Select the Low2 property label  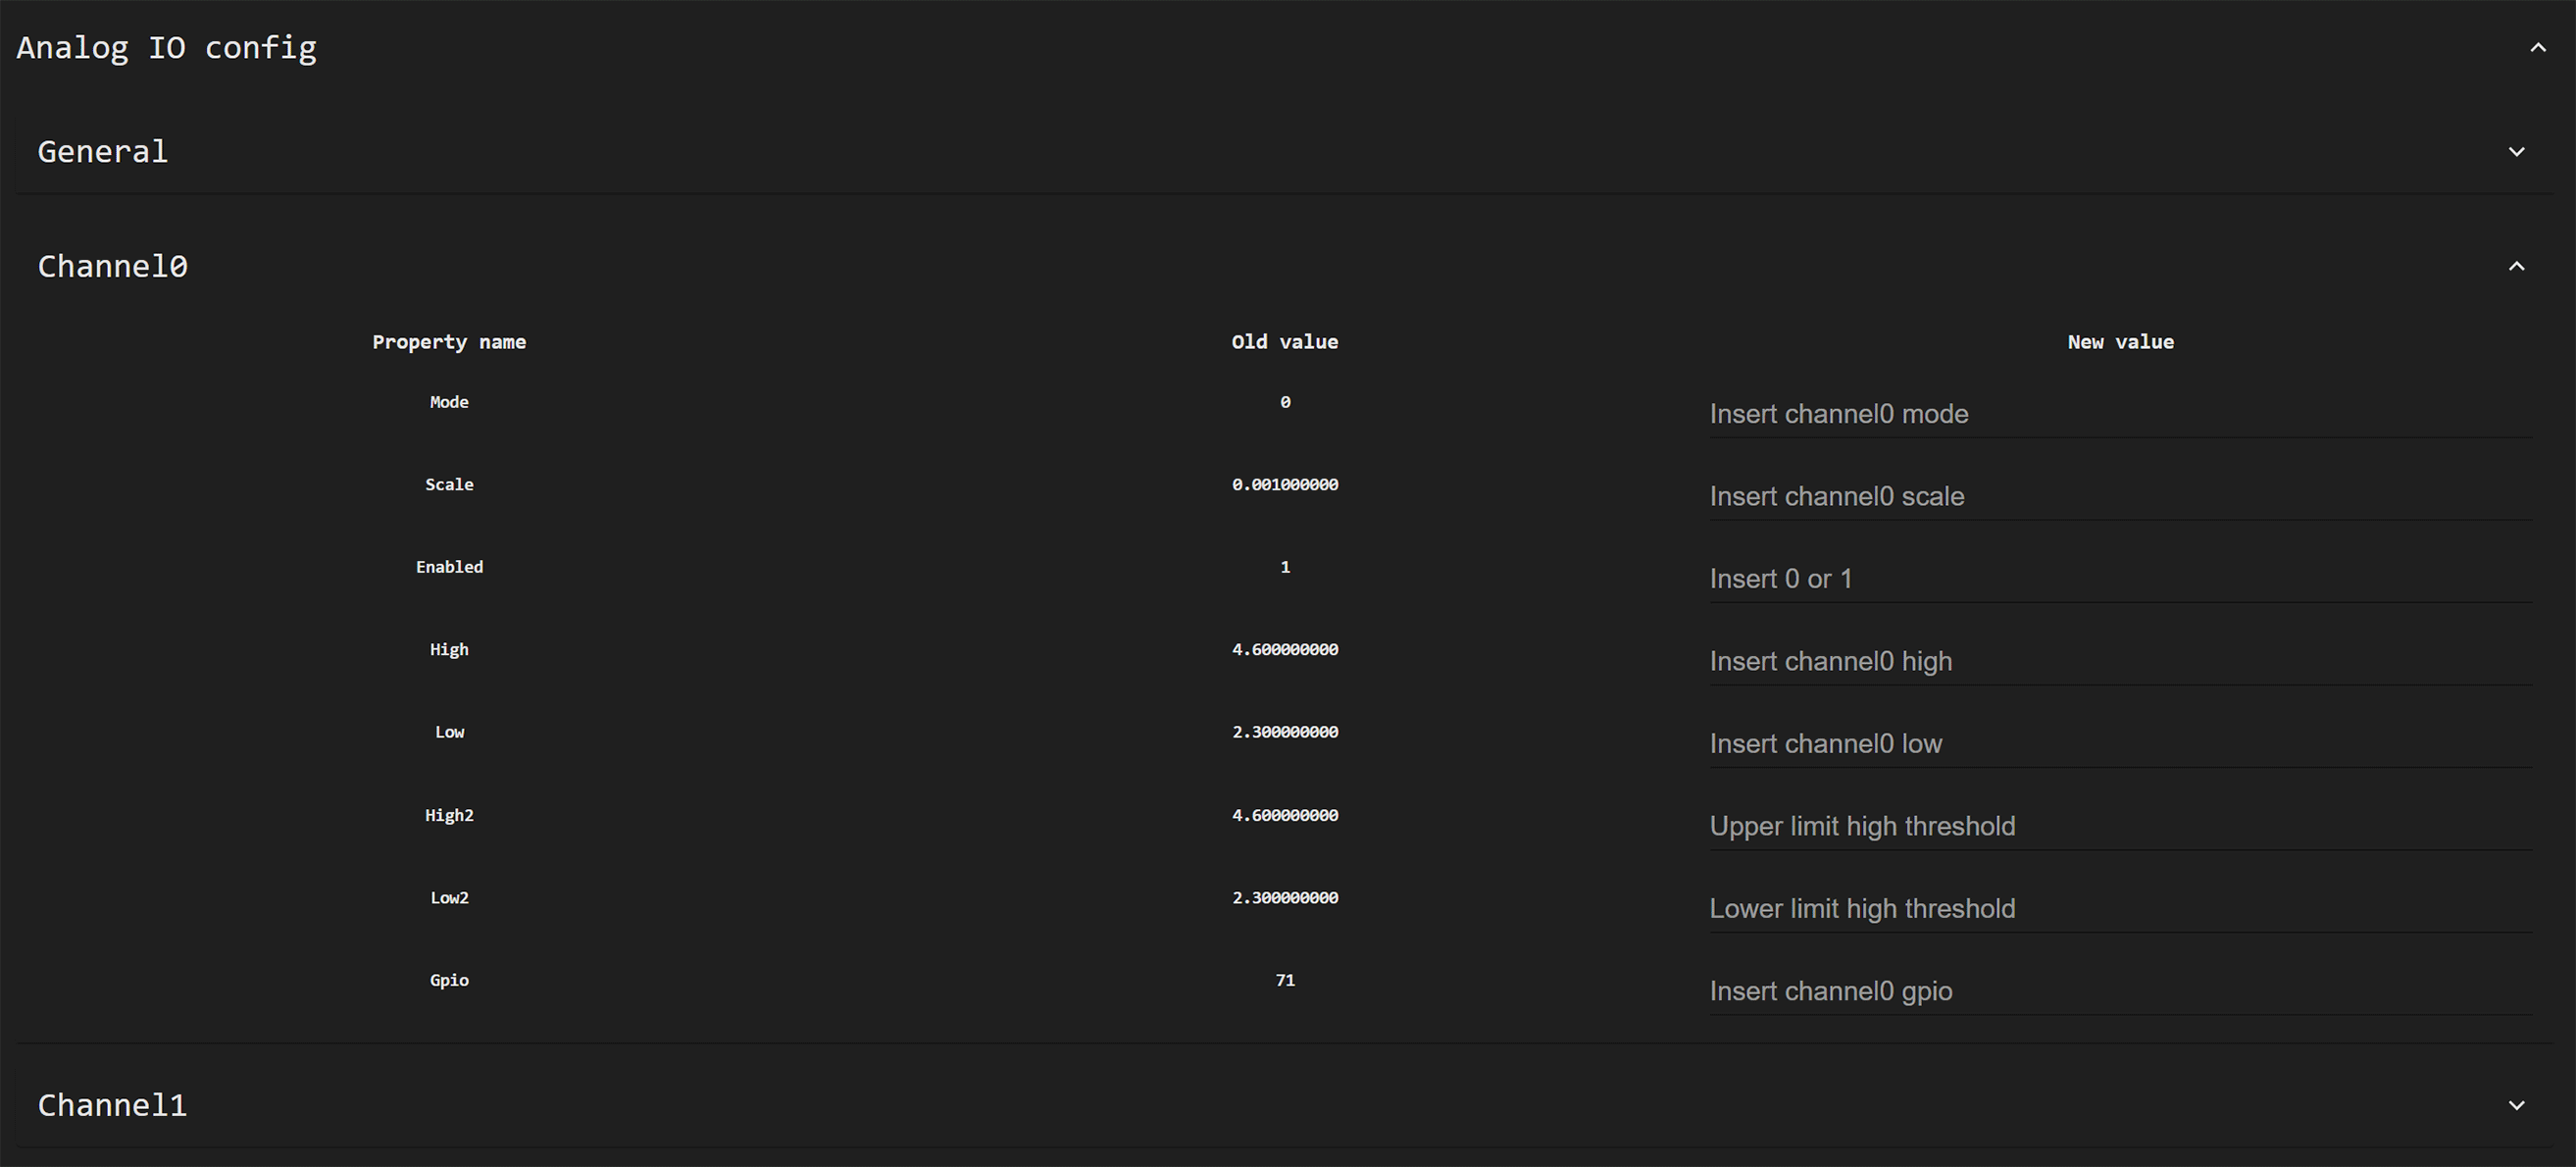(449, 898)
